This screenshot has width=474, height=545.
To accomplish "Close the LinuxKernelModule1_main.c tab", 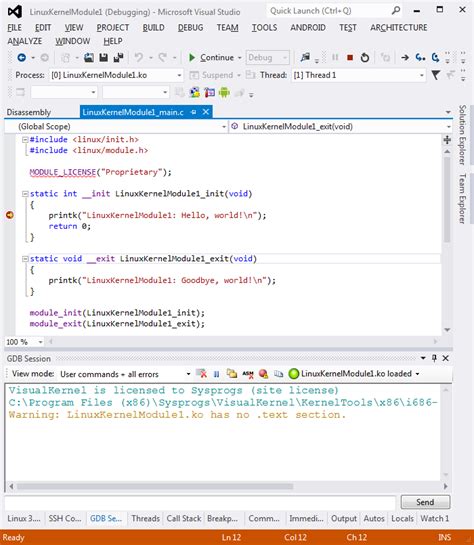I will 206,112.
